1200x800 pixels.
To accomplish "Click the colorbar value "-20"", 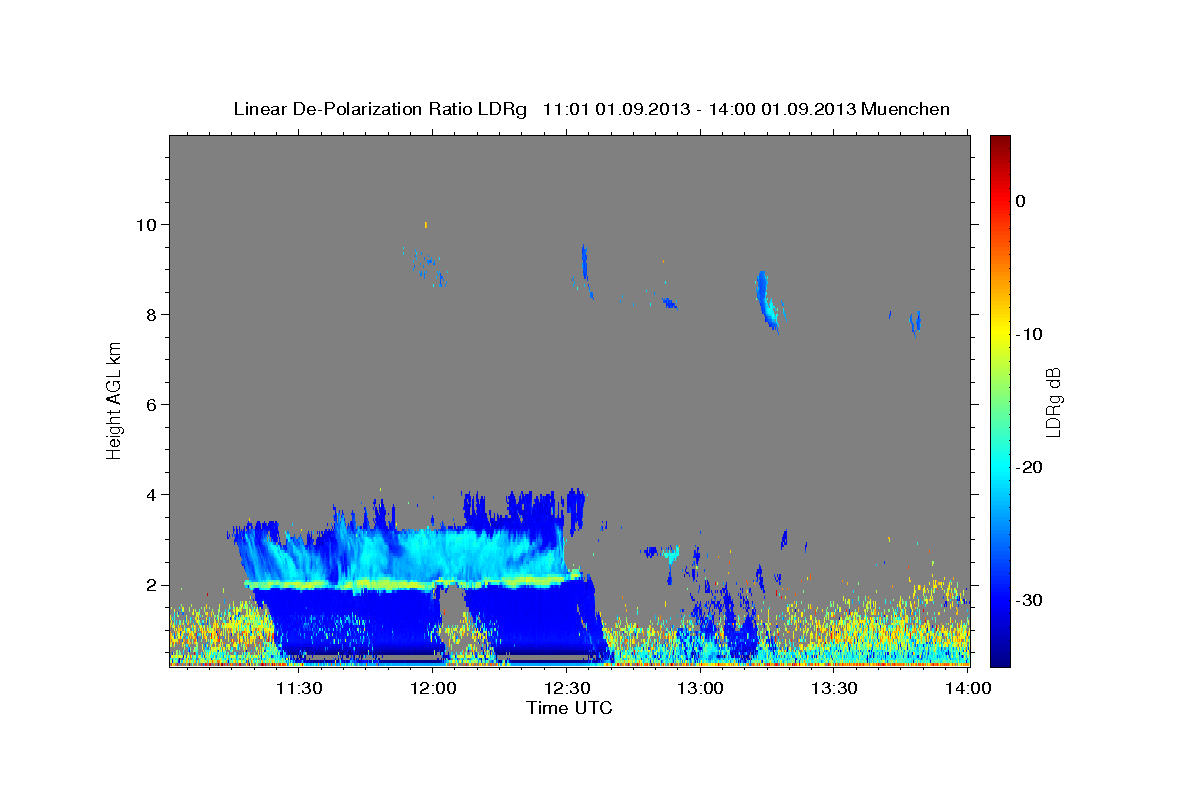I will click(1030, 467).
